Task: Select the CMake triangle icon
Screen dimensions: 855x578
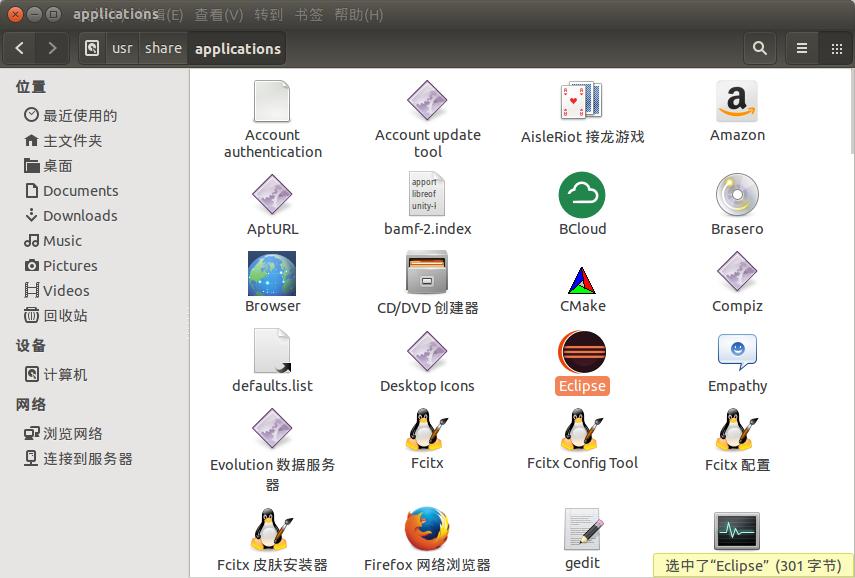Action: [582, 281]
